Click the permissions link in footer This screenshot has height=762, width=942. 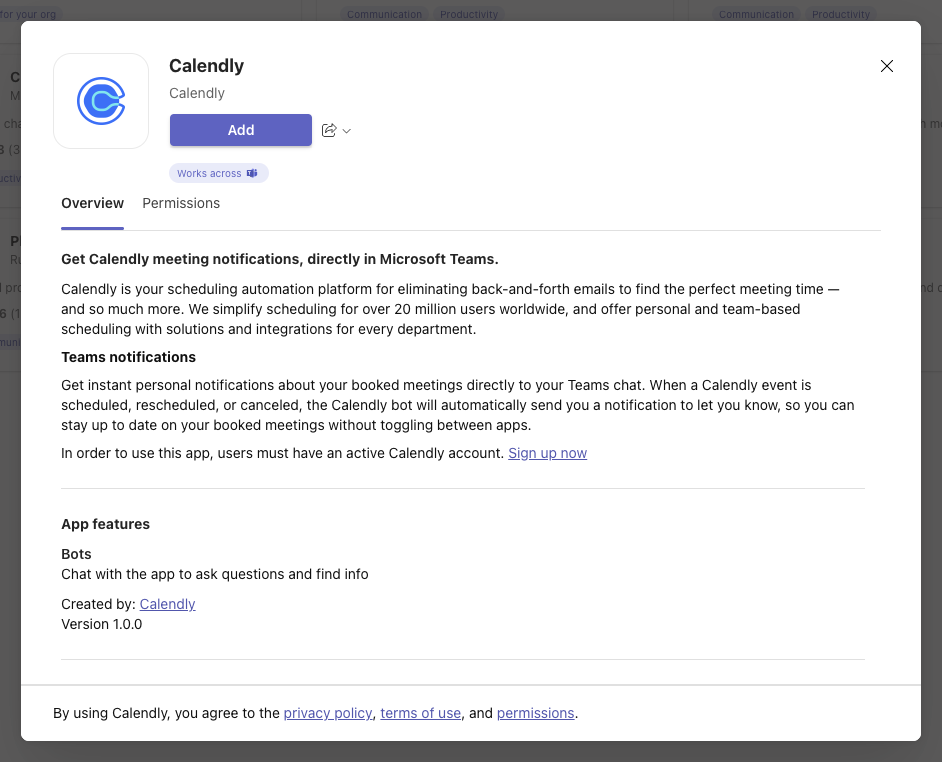tap(535, 713)
